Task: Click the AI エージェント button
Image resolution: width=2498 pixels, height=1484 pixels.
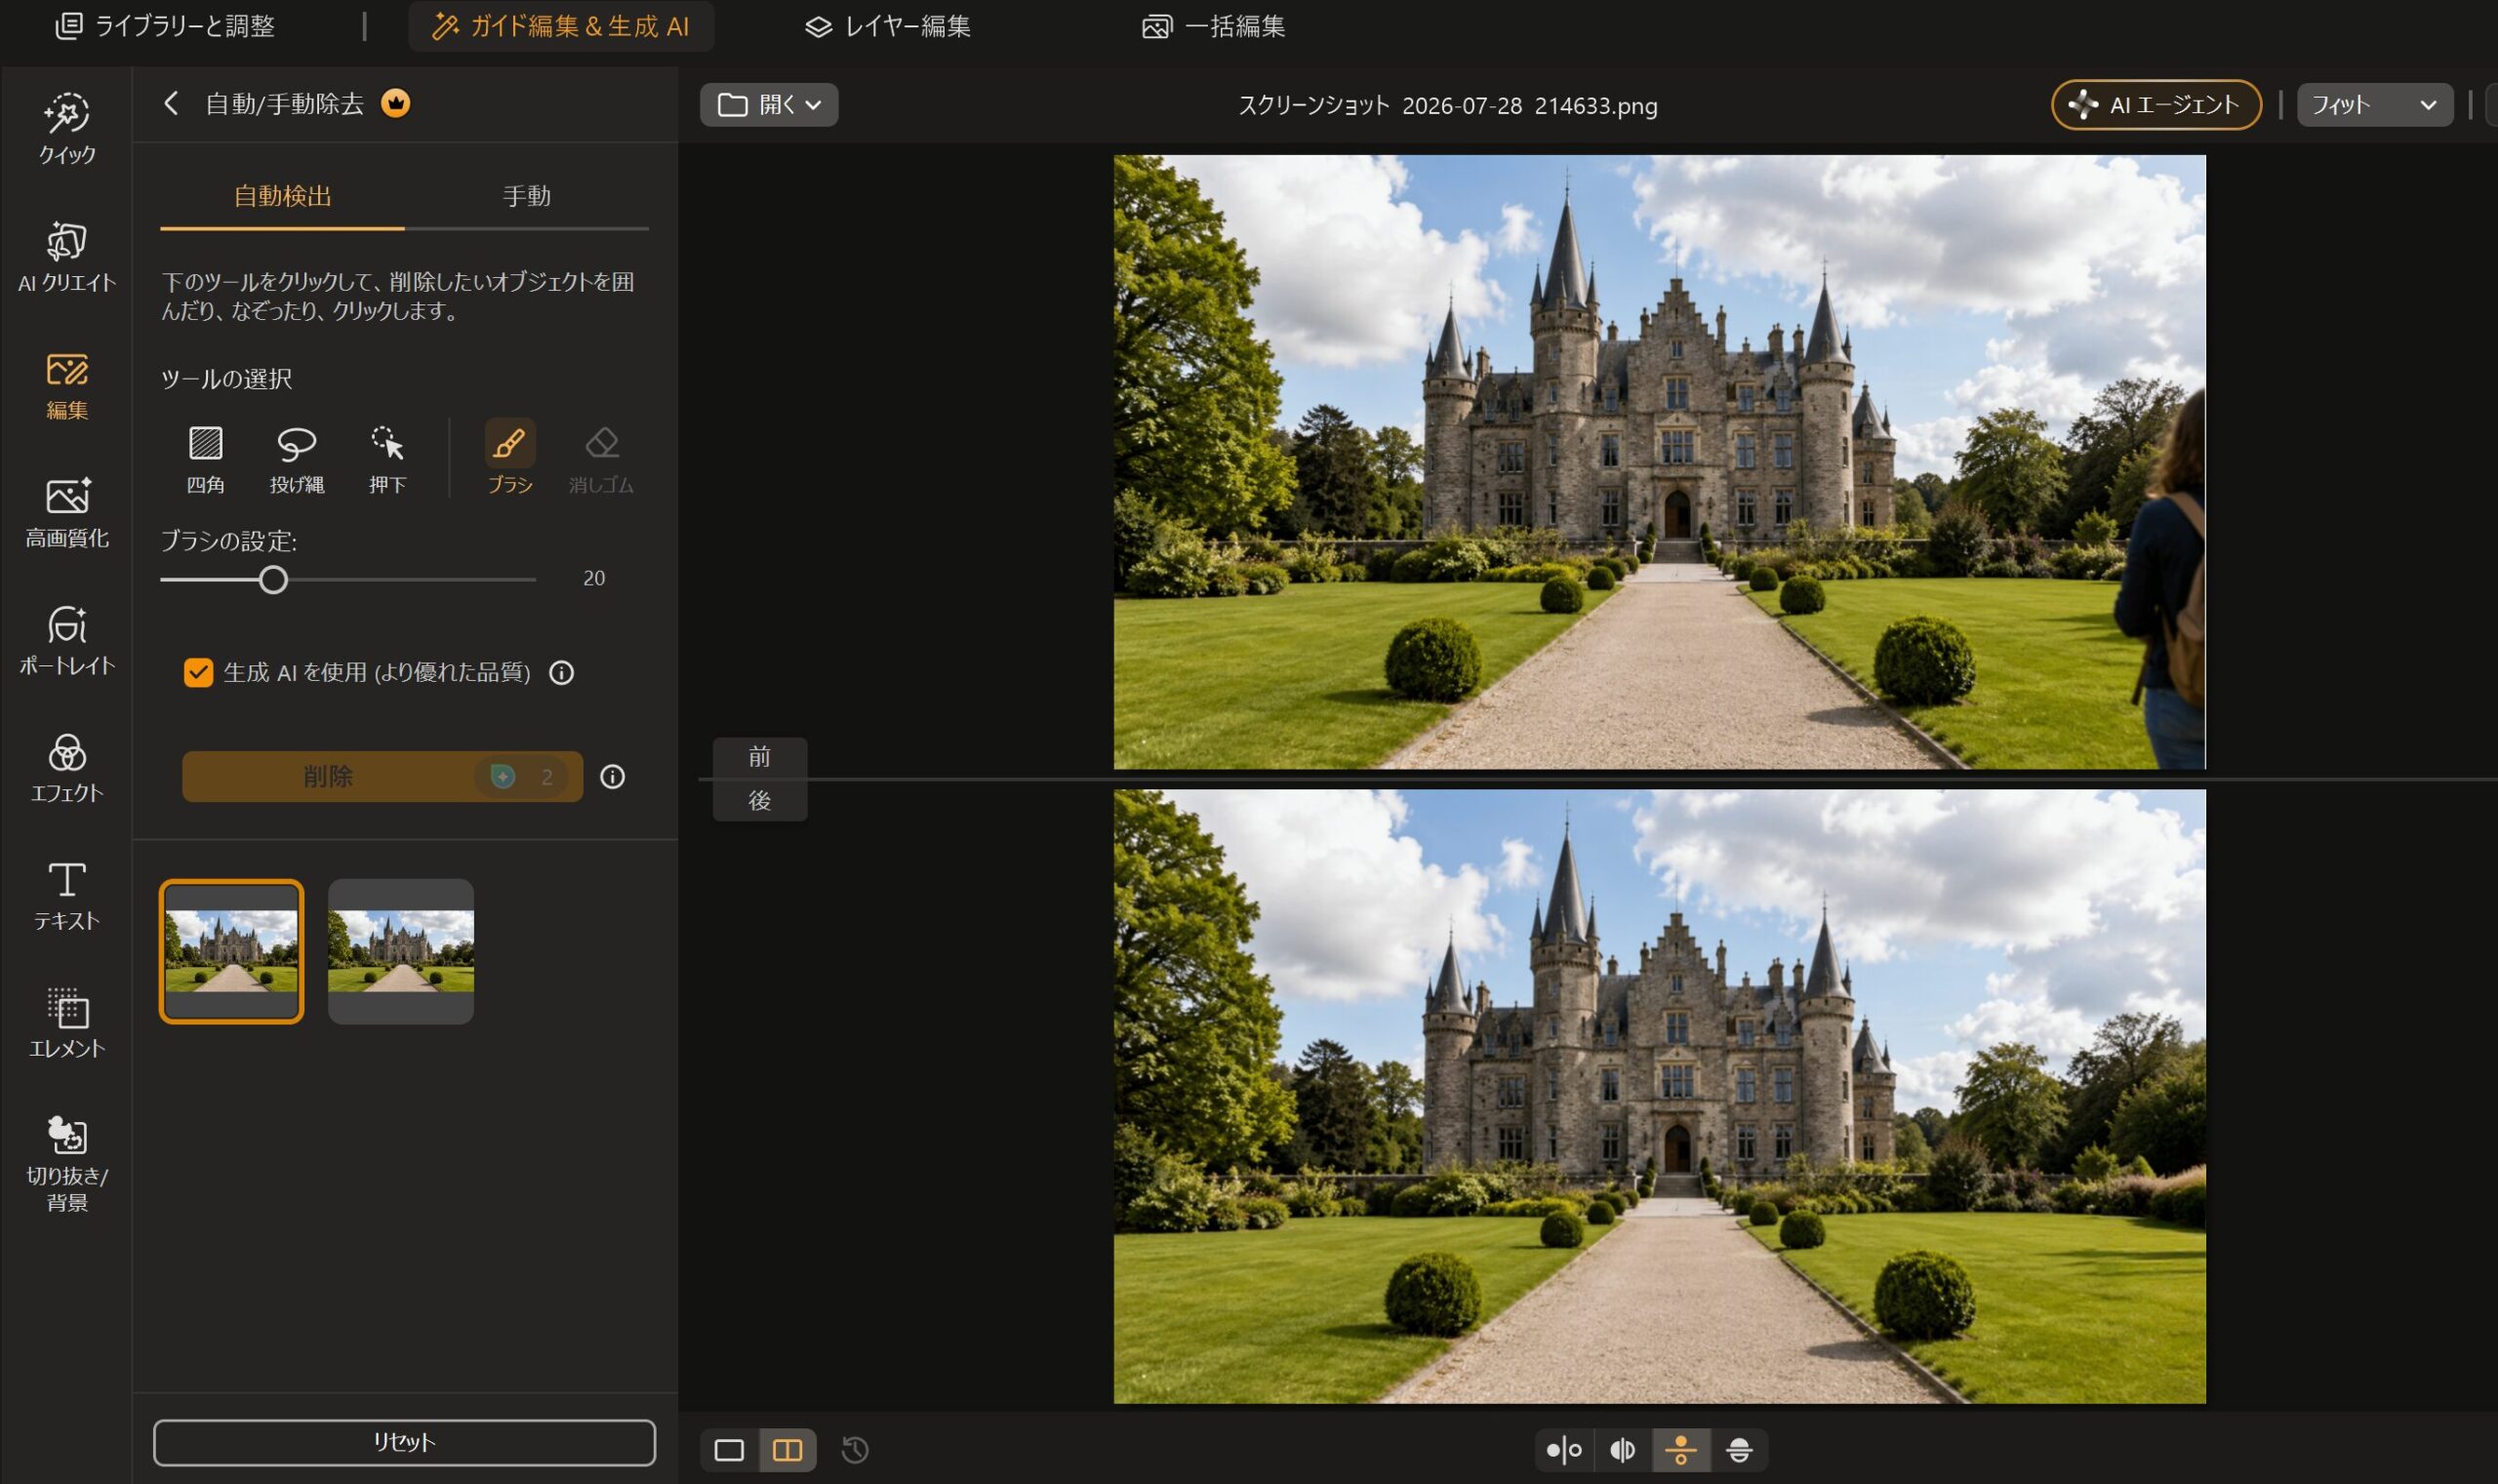Action: pyautogui.click(x=2156, y=105)
